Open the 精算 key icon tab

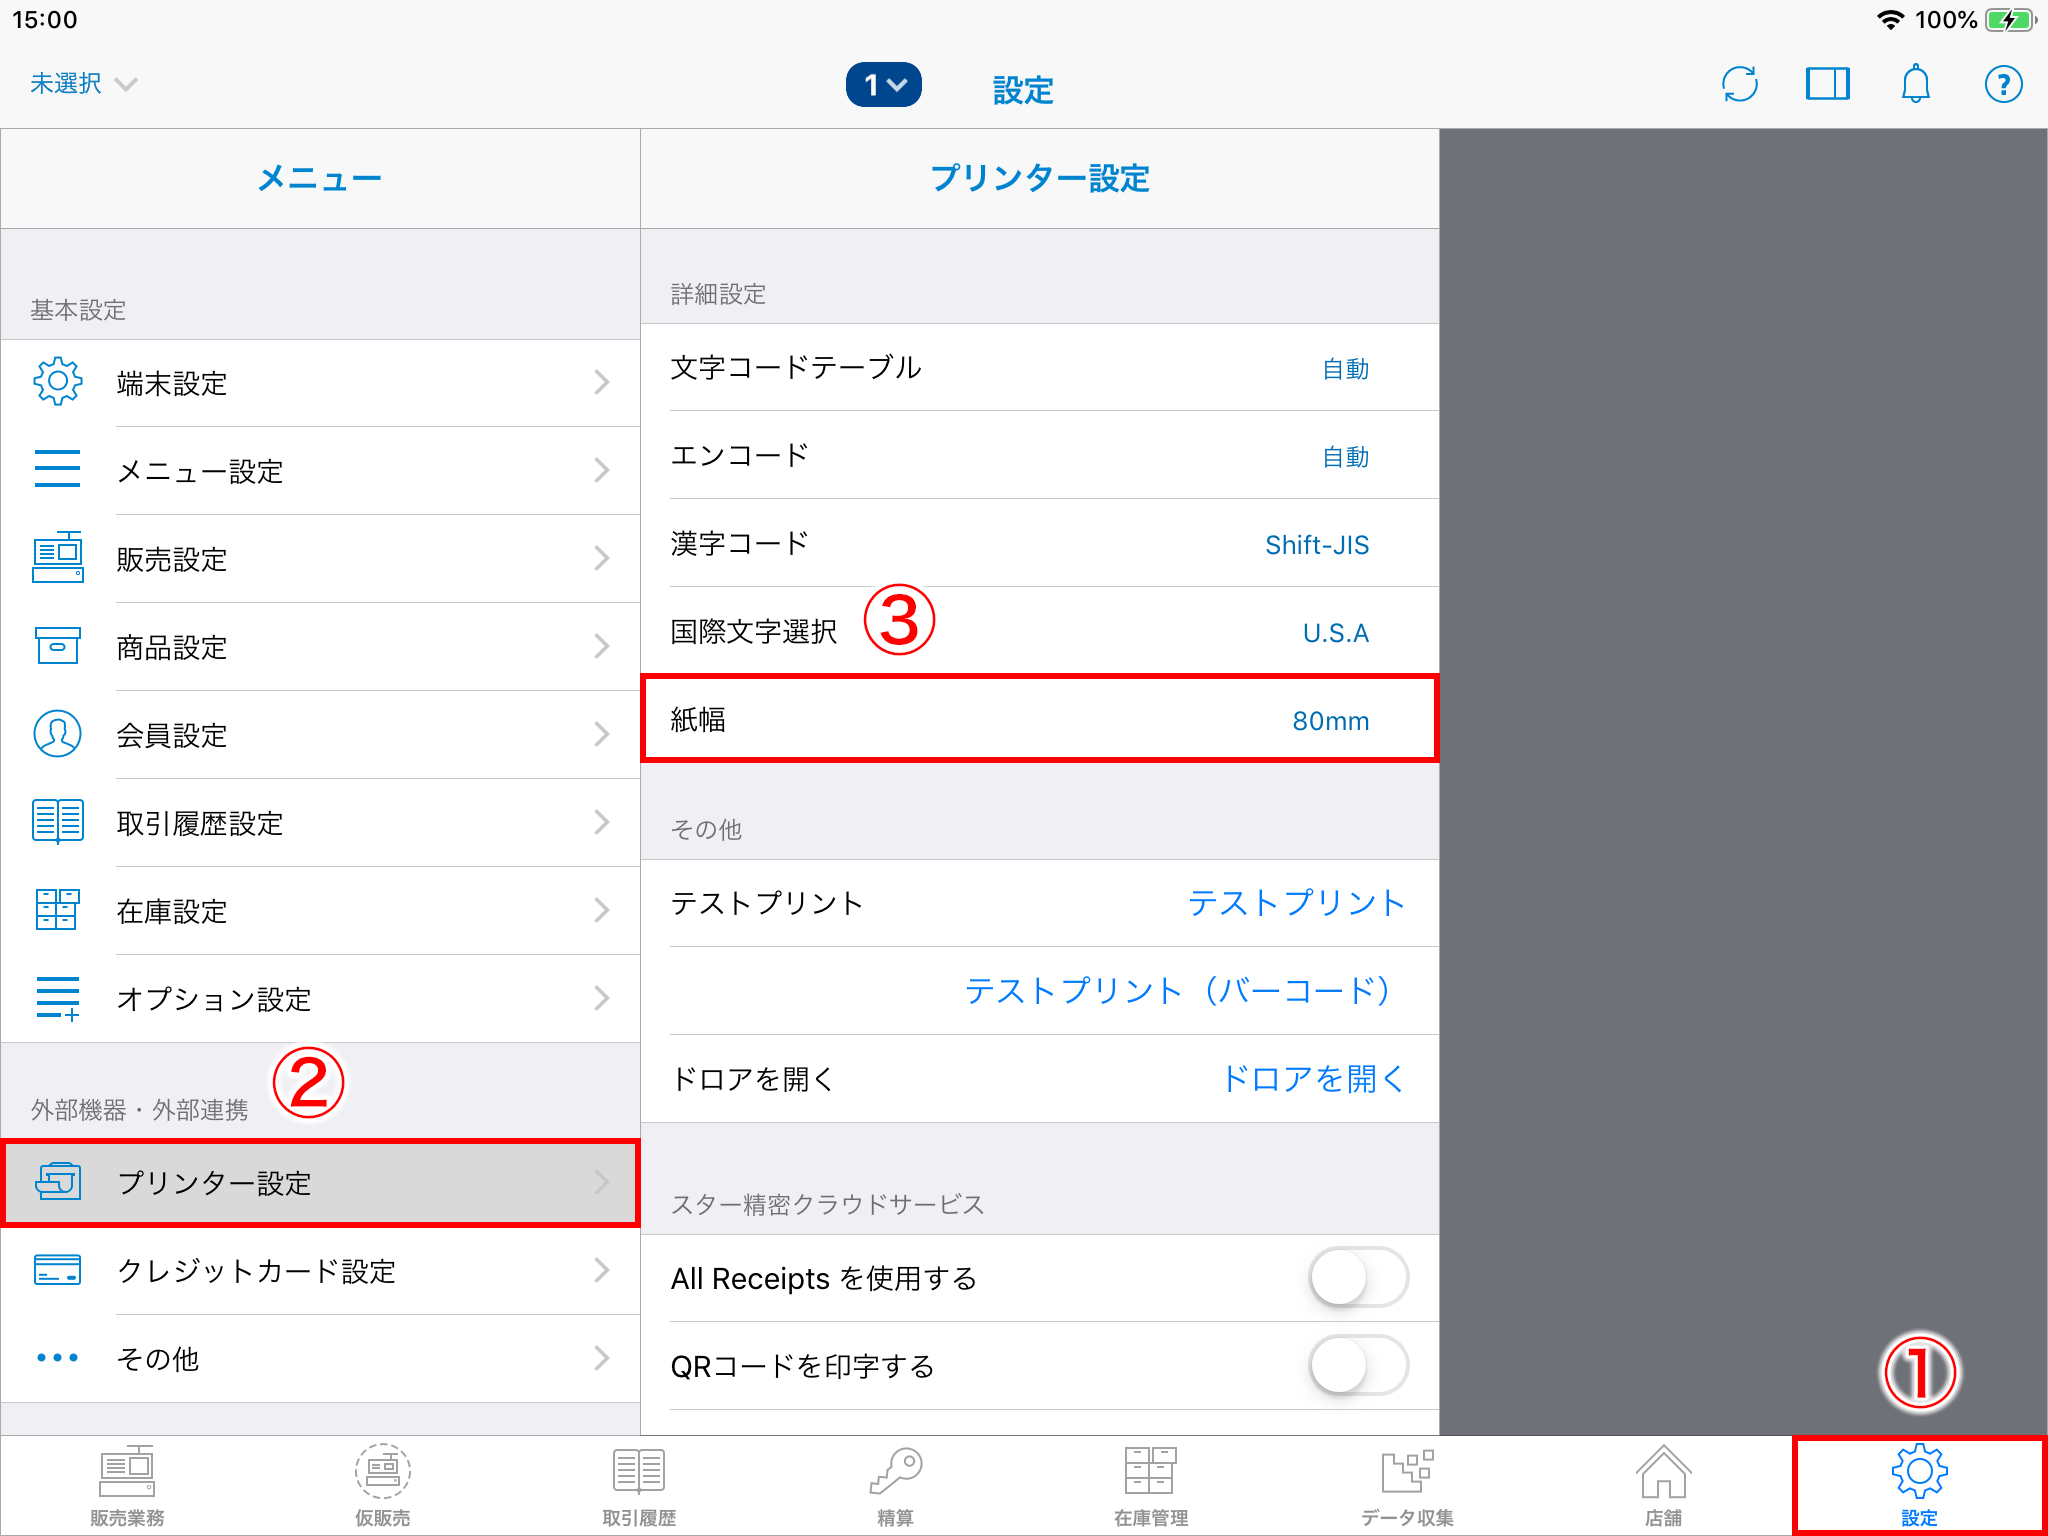point(895,1486)
